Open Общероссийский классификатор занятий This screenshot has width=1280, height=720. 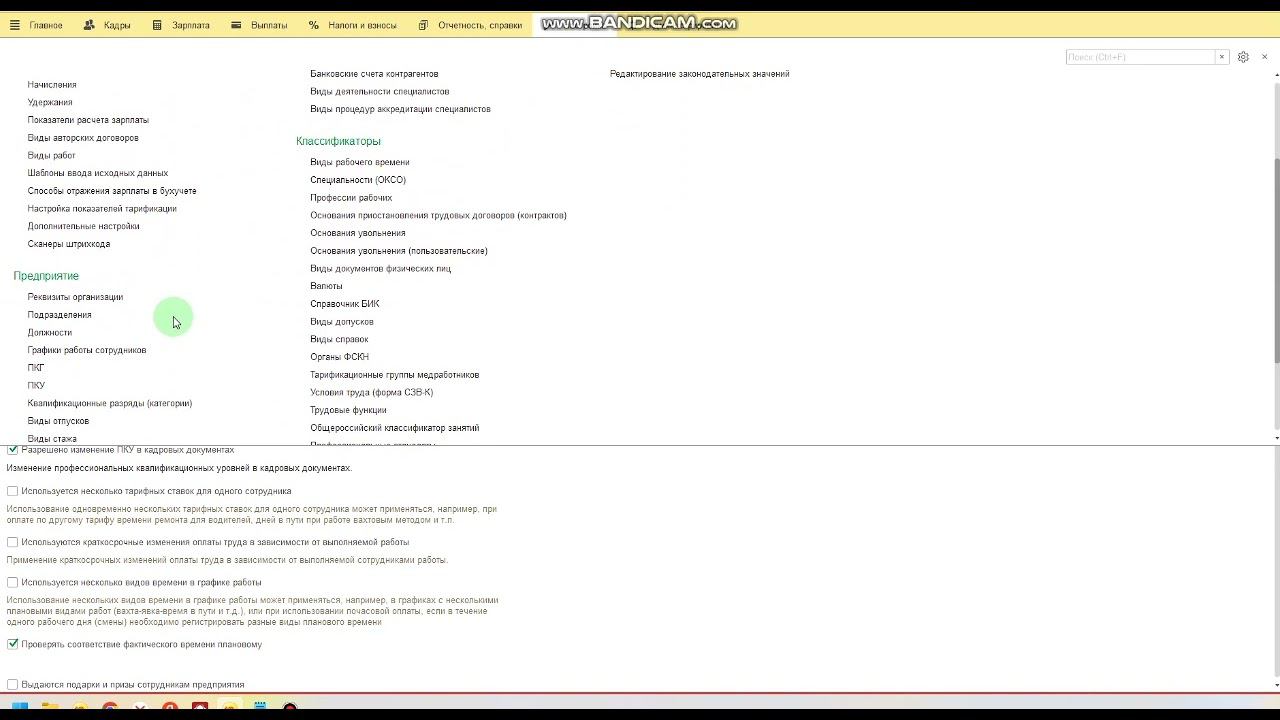click(394, 428)
